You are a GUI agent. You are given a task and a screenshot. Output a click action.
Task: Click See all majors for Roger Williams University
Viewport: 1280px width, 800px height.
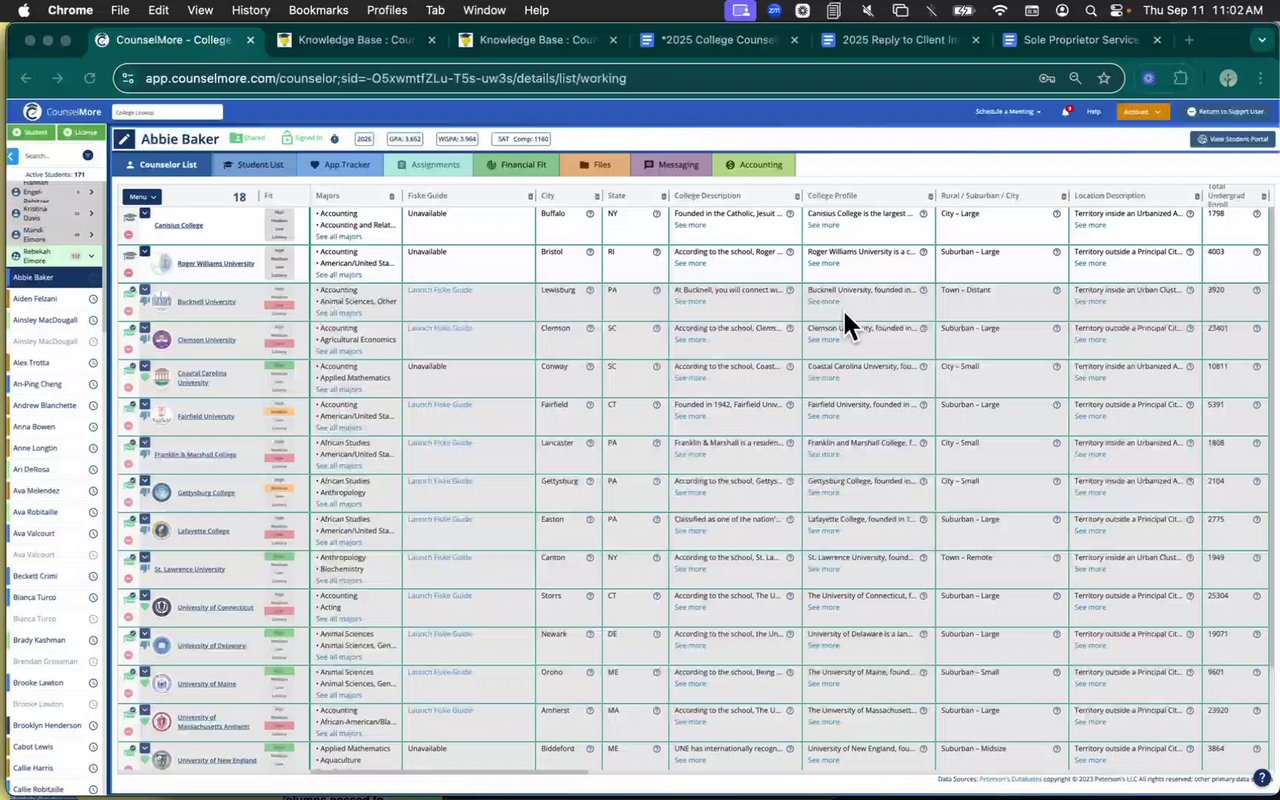click(338, 275)
